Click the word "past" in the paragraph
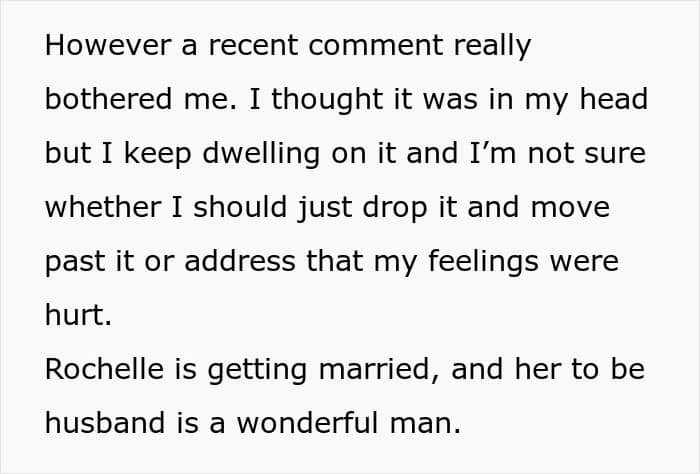This screenshot has width=700, height=474. (x=74, y=261)
